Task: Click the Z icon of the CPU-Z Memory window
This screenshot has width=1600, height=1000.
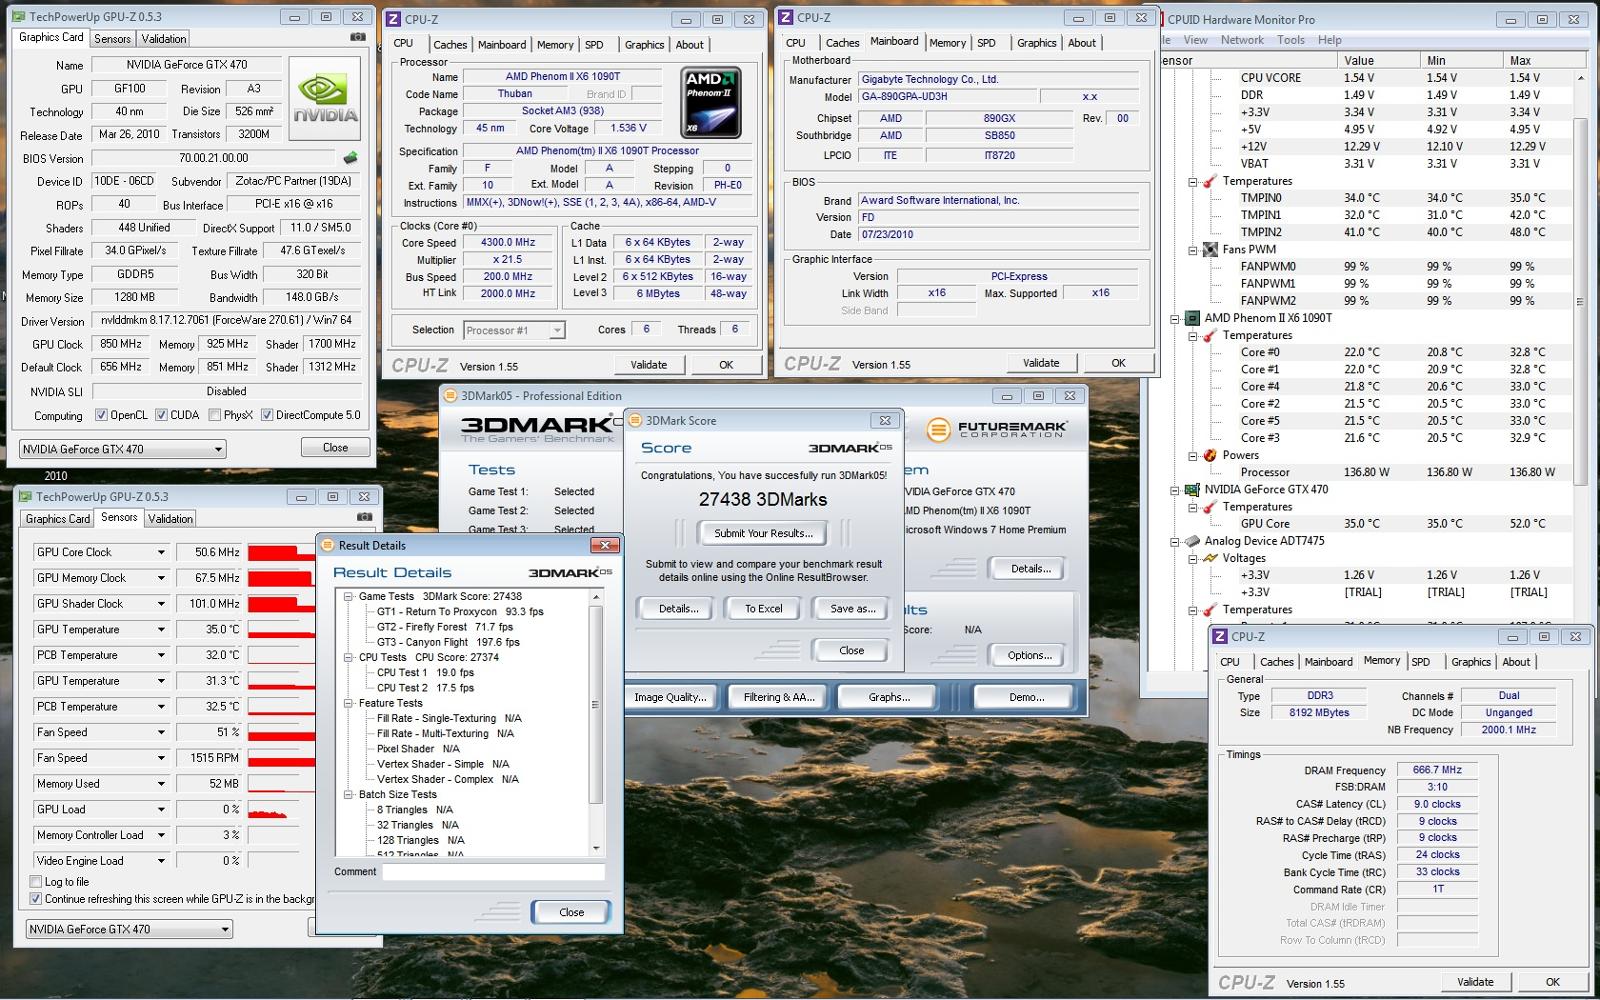Action: click(1220, 636)
